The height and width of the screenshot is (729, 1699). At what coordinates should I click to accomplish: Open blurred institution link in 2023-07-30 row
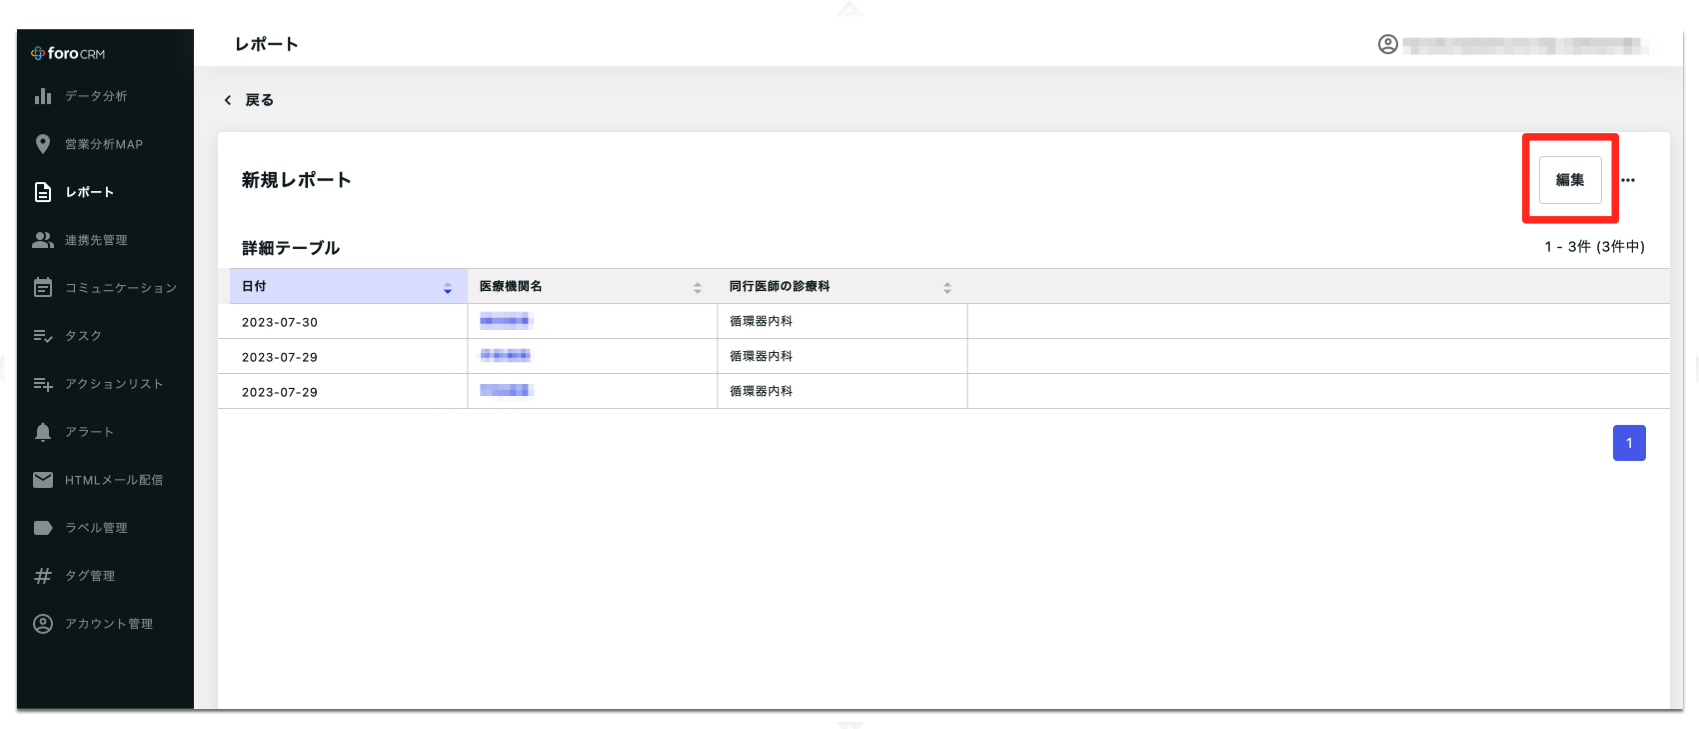point(506,321)
